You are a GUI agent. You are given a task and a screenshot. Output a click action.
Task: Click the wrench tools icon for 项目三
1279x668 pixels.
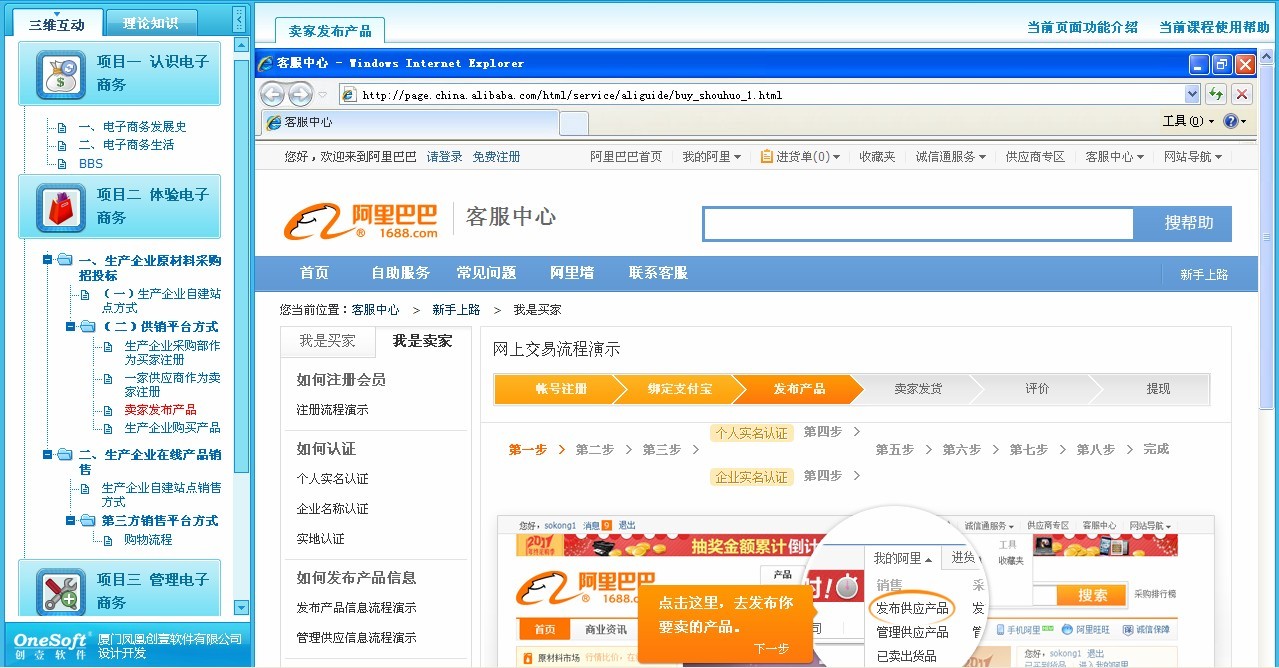pyautogui.click(x=60, y=592)
